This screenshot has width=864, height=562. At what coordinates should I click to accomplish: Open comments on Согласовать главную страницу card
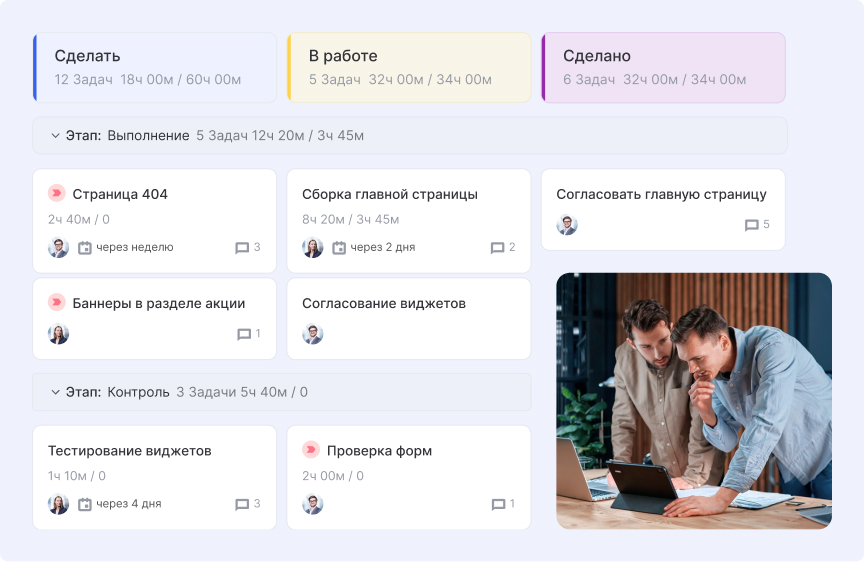coord(752,225)
